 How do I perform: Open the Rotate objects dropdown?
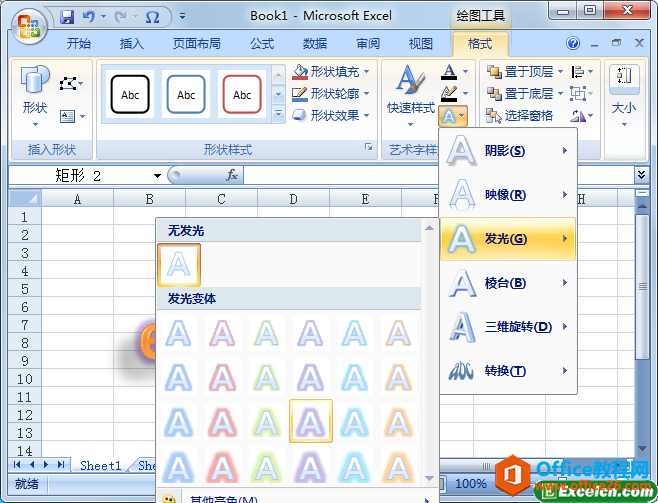582,115
